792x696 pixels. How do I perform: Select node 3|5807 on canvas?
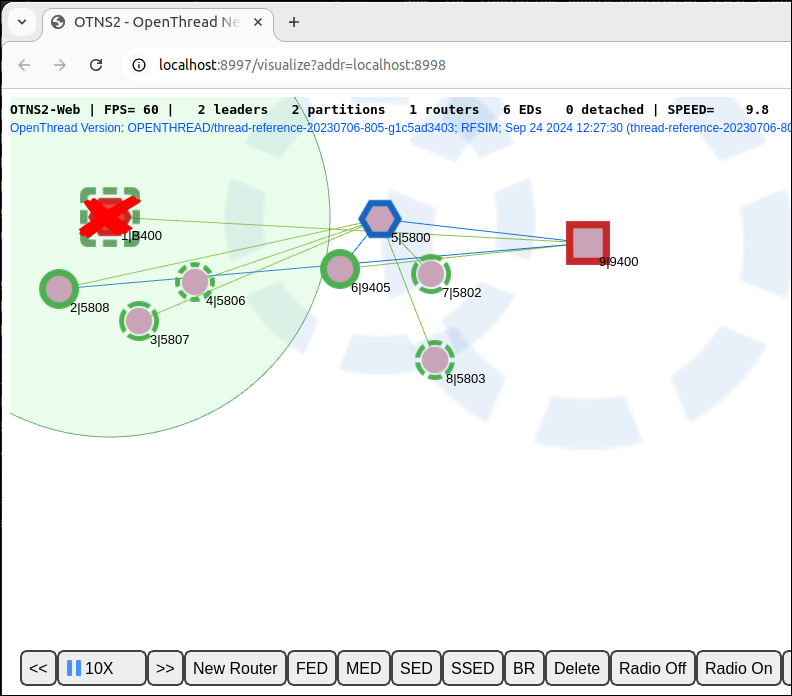139,321
